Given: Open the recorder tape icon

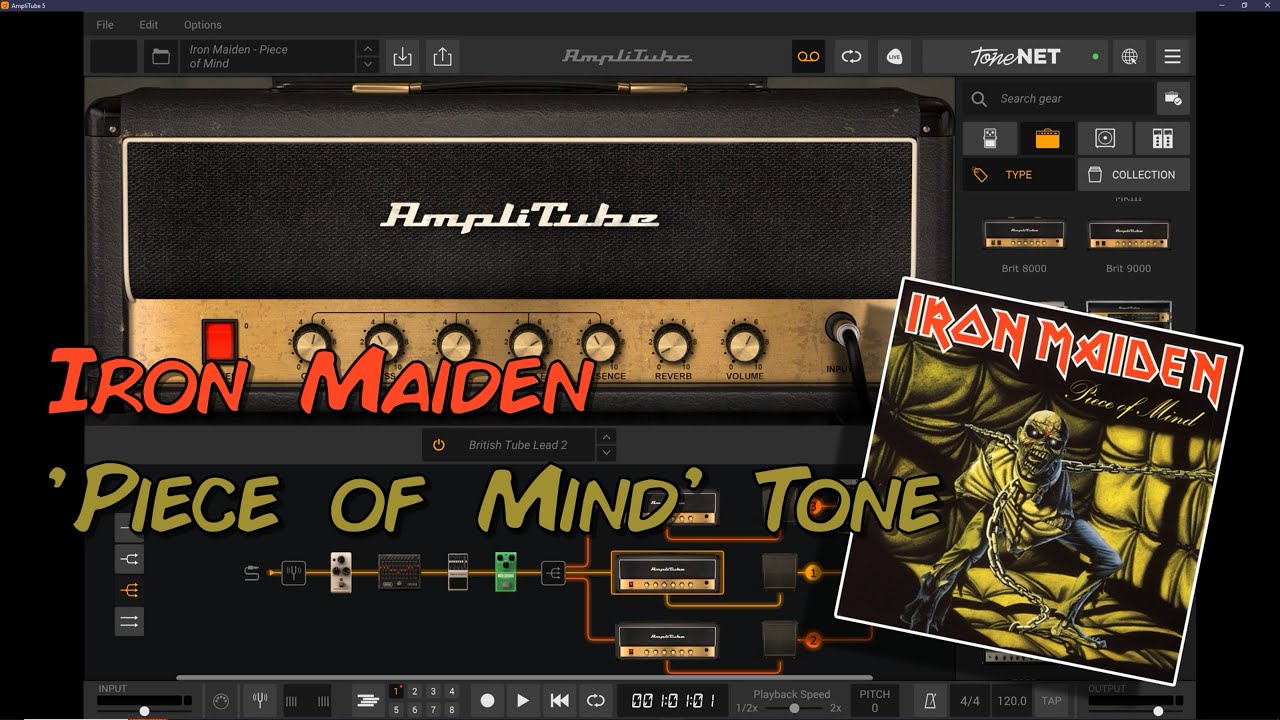Looking at the screenshot, I should (808, 57).
